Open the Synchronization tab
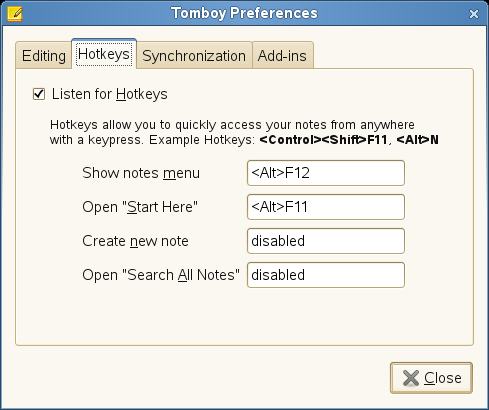The image size is (489, 410). [194, 56]
